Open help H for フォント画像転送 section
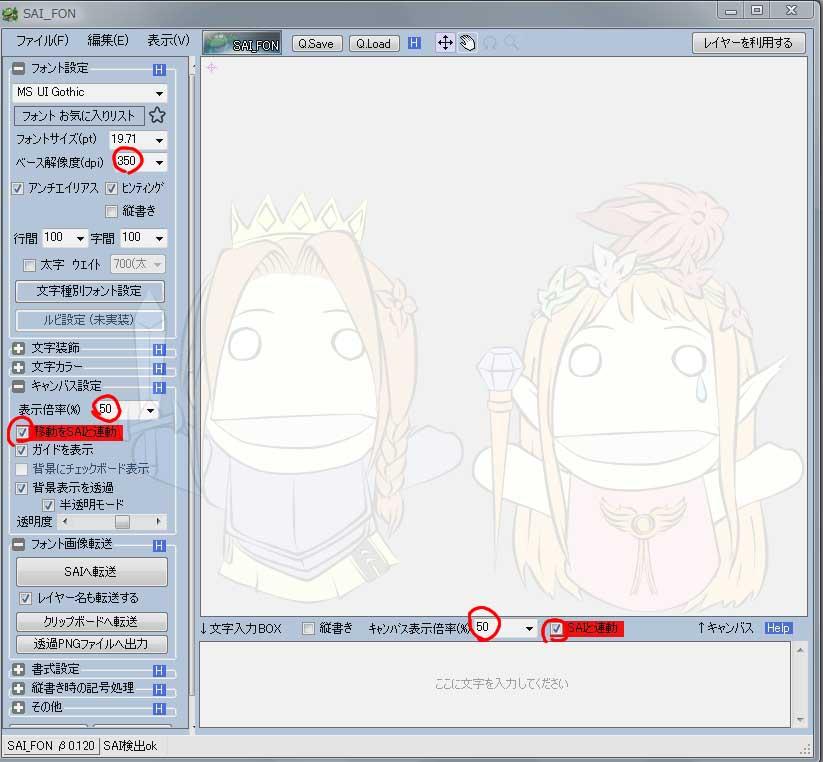Viewport: 823px width, 762px height. (160, 546)
